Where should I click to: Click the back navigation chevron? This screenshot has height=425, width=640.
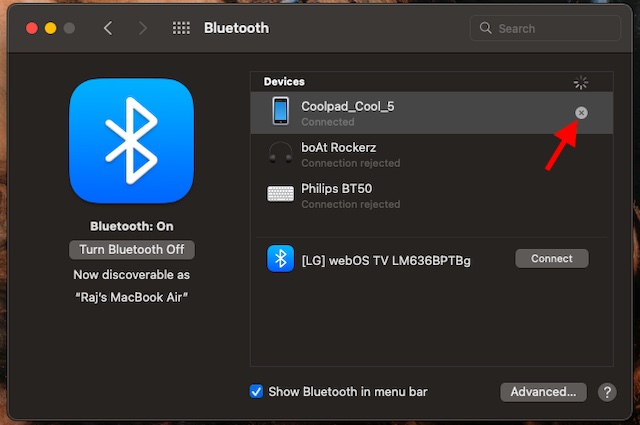click(108, 28)
